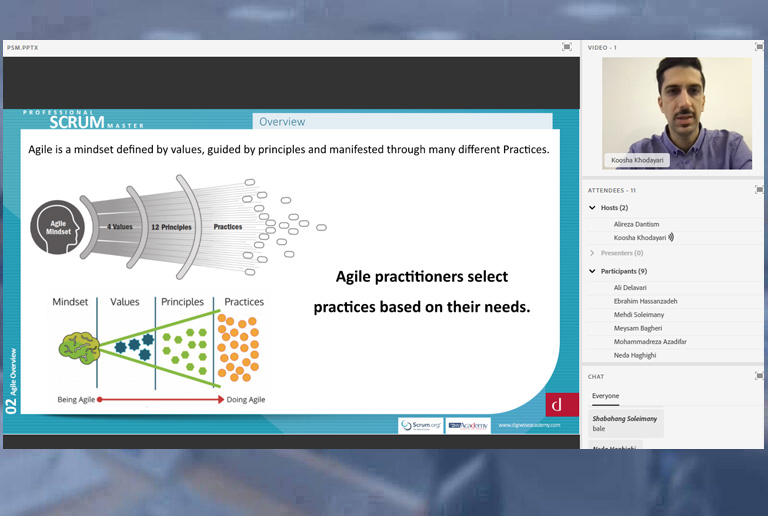This screenshot has height=516, width=768.
Task: Click the red 'd' logo on slide
Action: 555,405
